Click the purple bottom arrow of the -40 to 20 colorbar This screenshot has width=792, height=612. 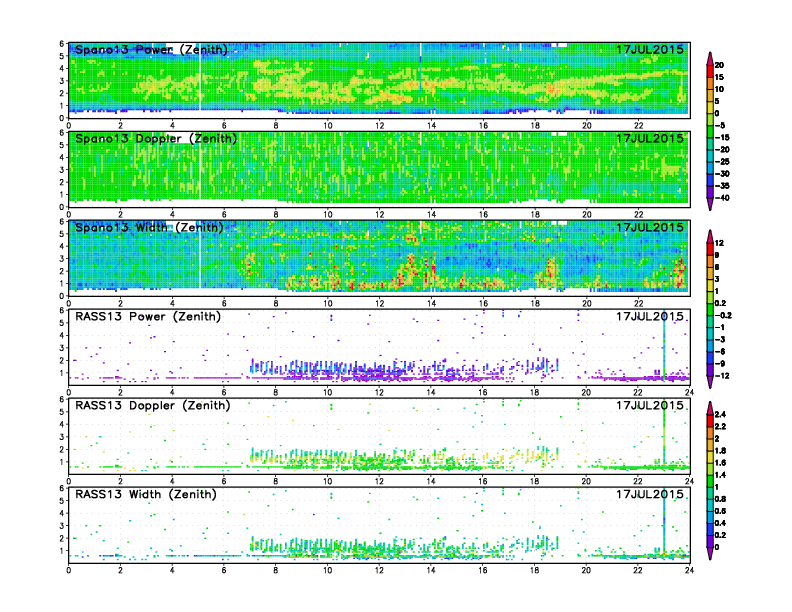(x=710, y=204)
